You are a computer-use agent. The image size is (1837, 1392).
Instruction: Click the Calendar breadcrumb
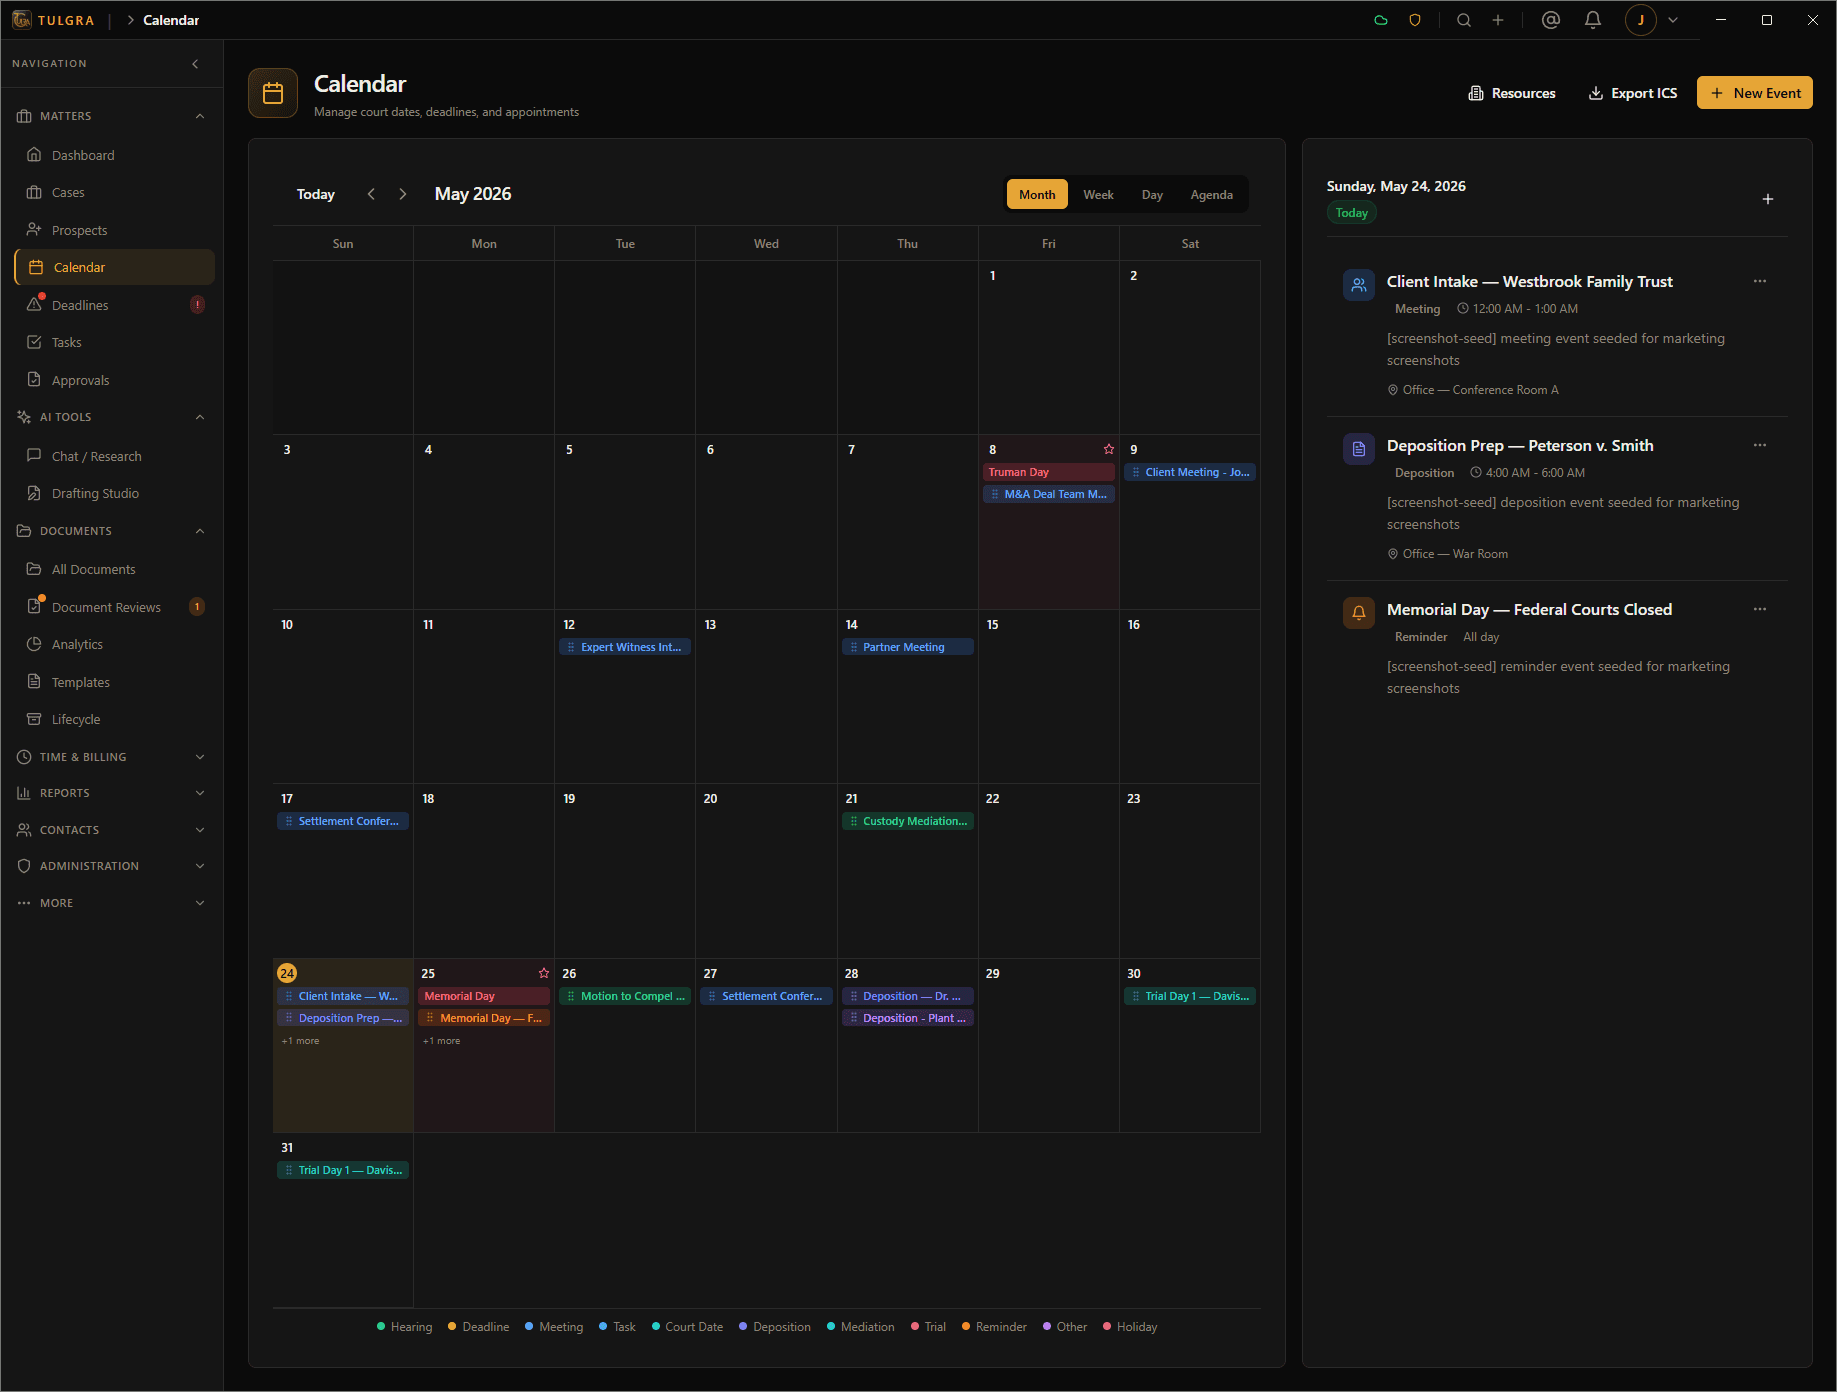coord(171,20)
